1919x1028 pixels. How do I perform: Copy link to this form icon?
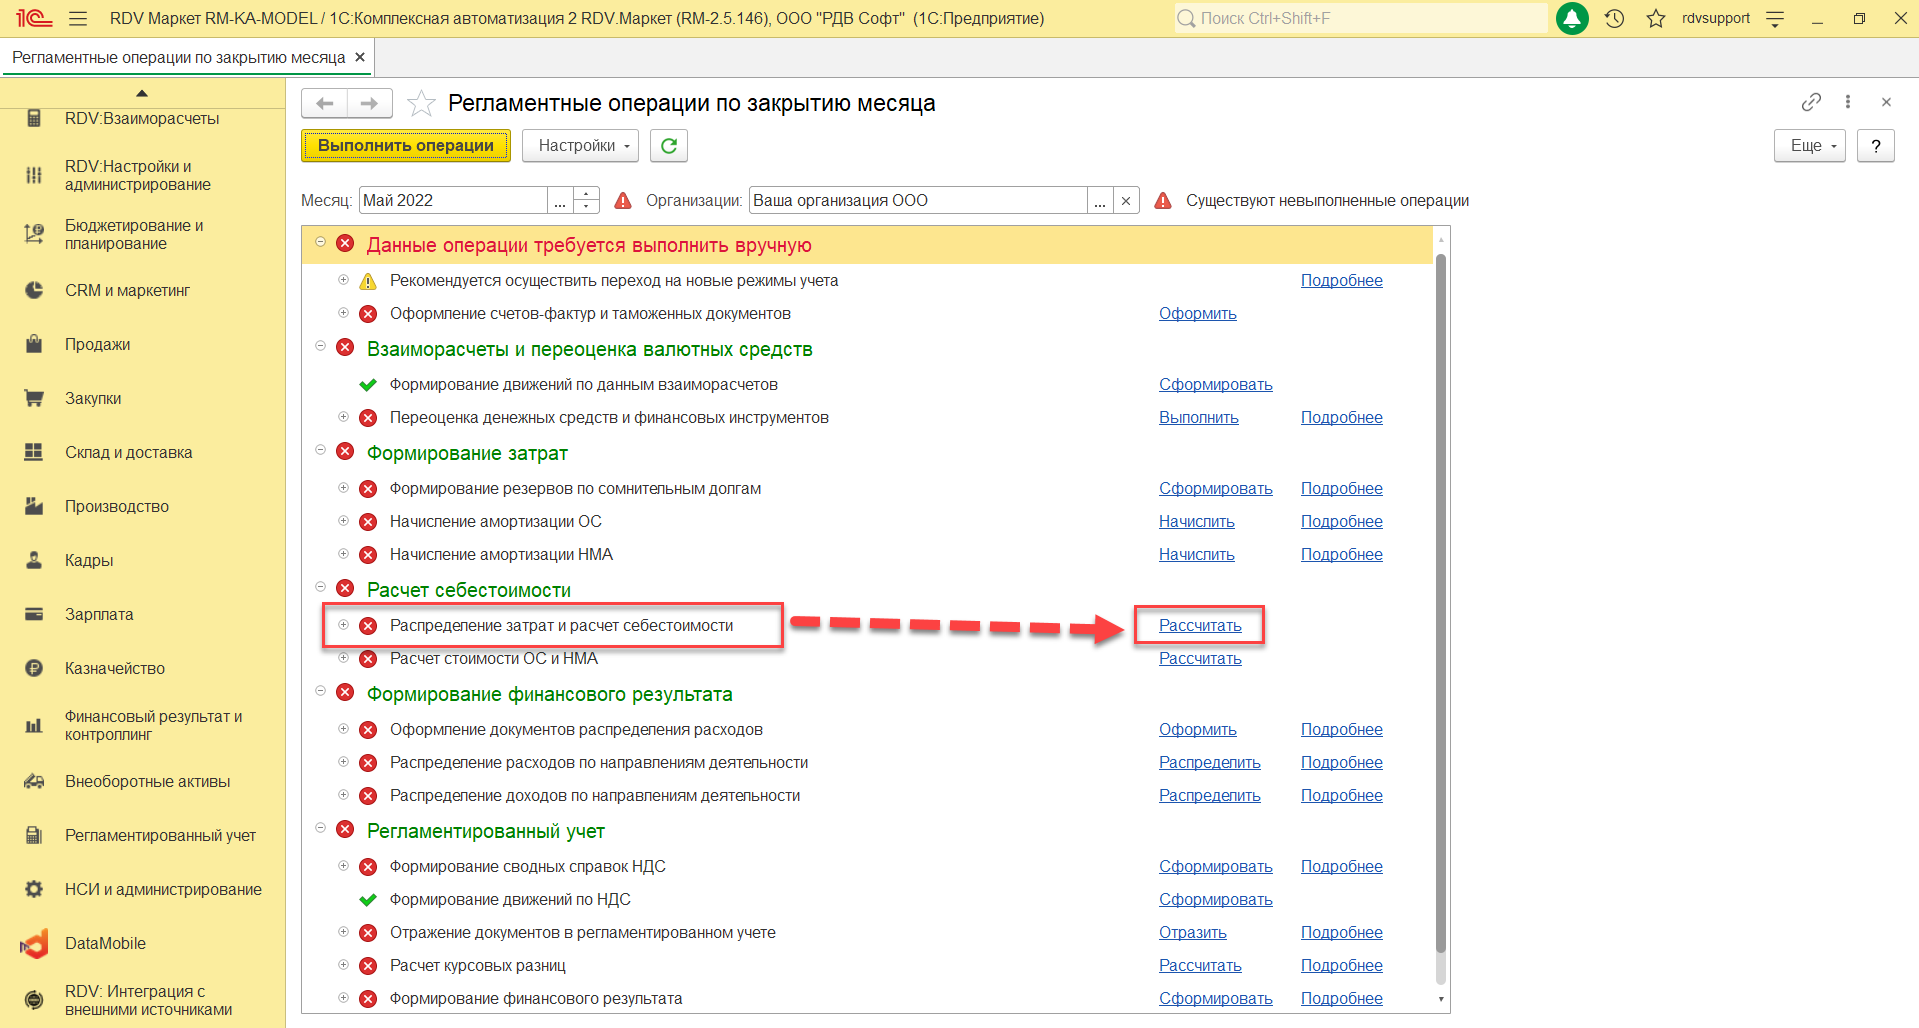click(1810, 102)
